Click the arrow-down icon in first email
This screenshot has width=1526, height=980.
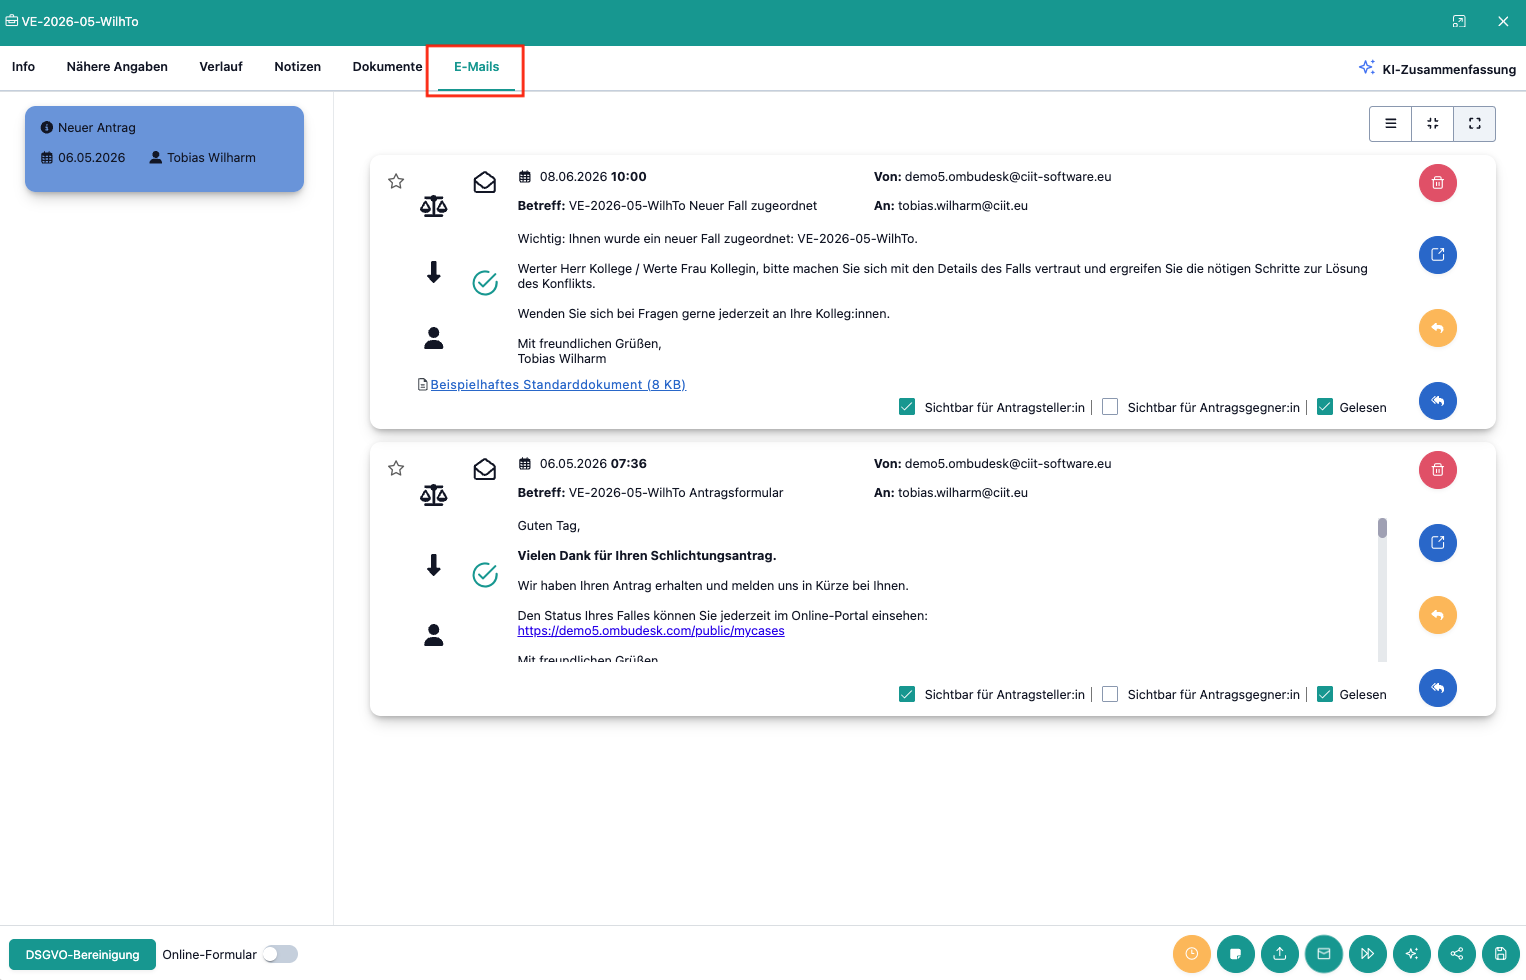[x=433, y=272]
